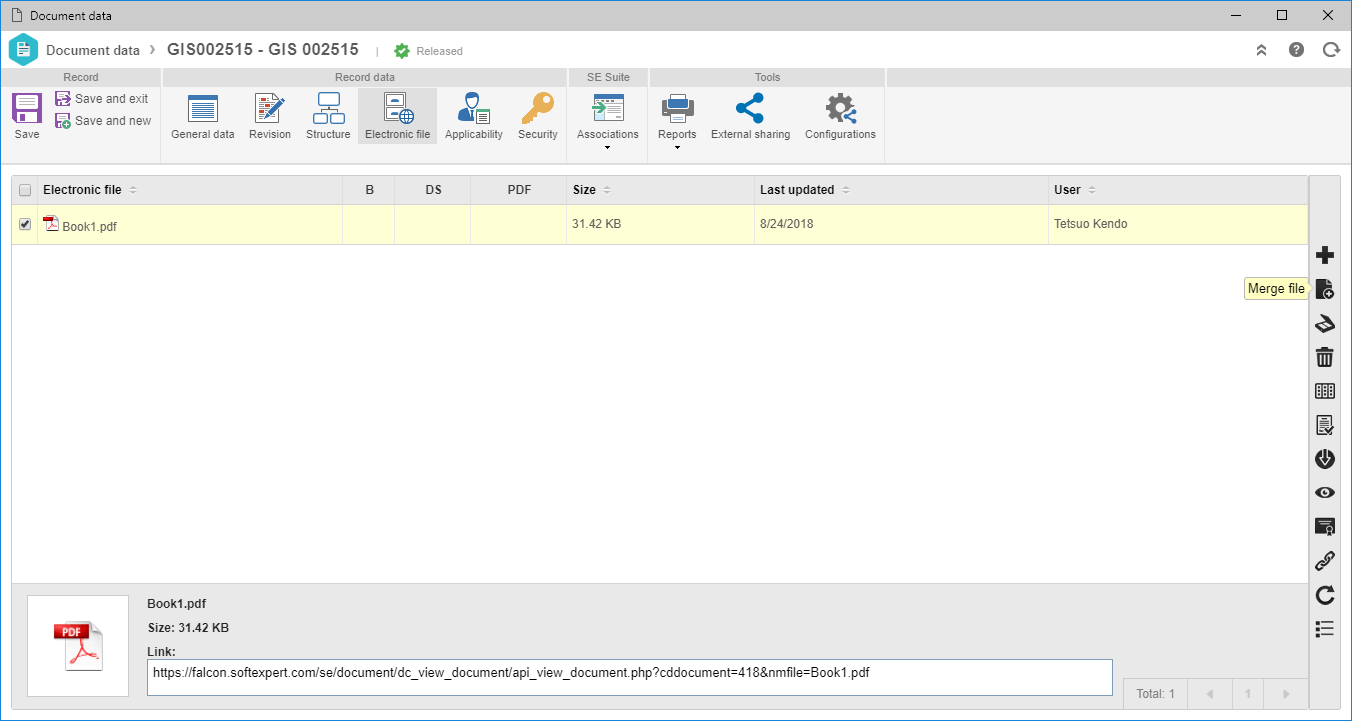Go to previous page arrow
The width and height of the screenshot is (1352, 721).
(x=1209, y=693)
